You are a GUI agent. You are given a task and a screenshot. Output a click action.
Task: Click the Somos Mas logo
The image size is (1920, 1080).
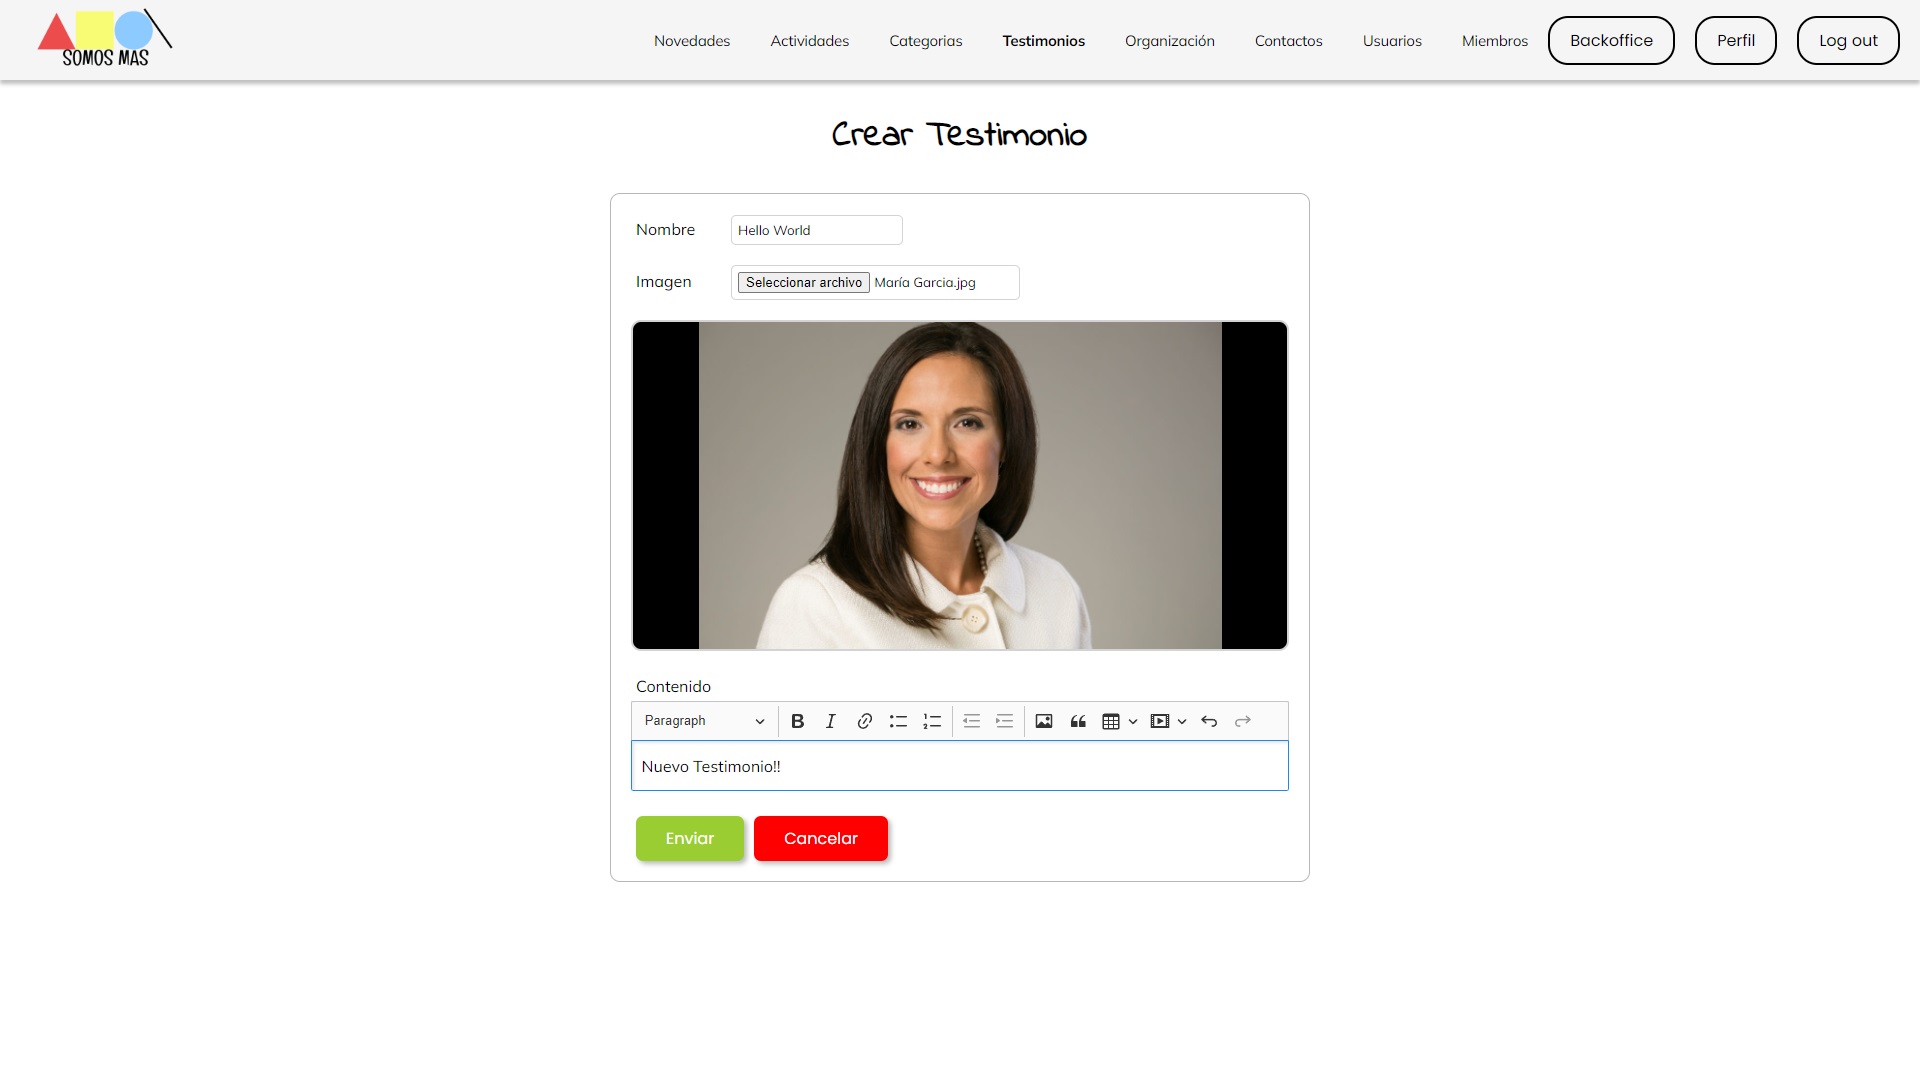coord(105,39)
